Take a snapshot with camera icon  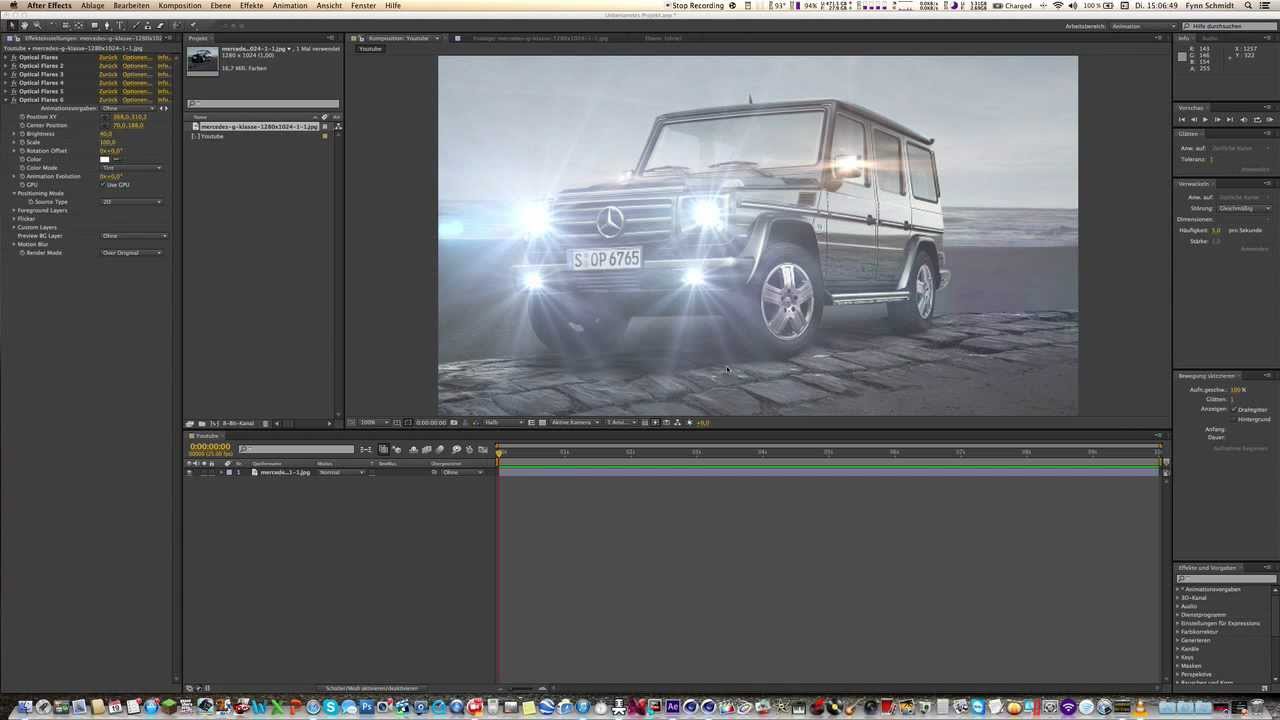(453, 422)
